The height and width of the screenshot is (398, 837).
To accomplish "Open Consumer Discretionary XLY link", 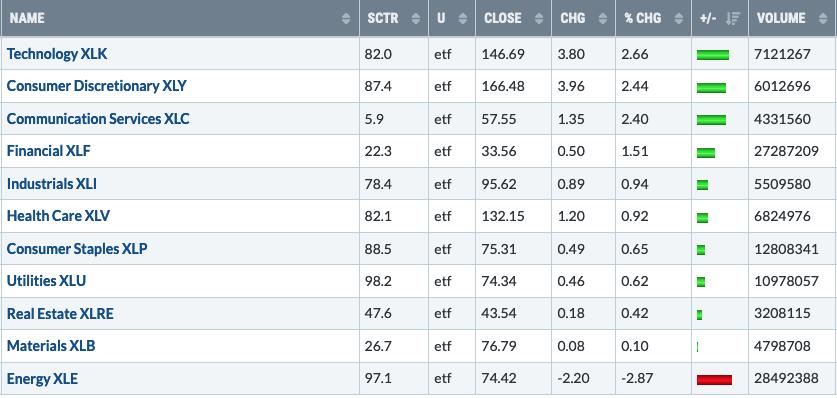I will [97, 86].
